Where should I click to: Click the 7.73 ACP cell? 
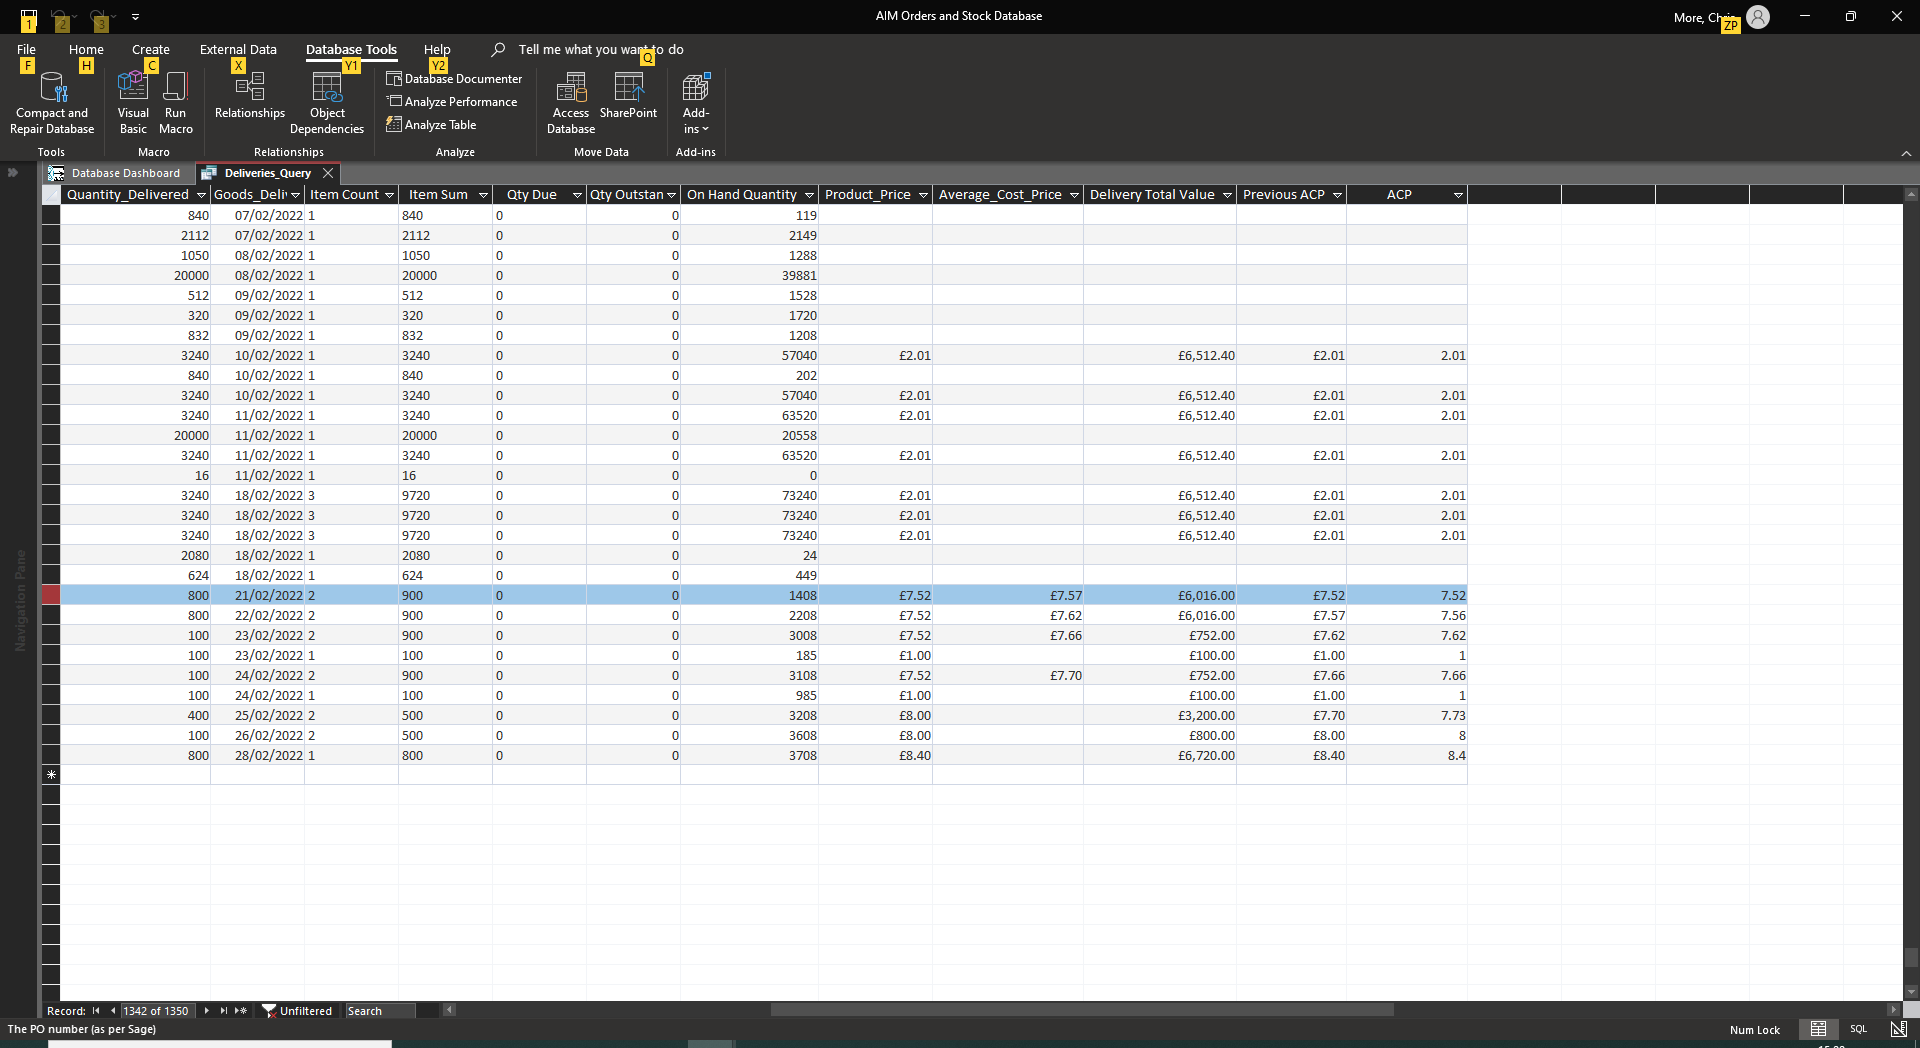click(x=1407, y=715)
